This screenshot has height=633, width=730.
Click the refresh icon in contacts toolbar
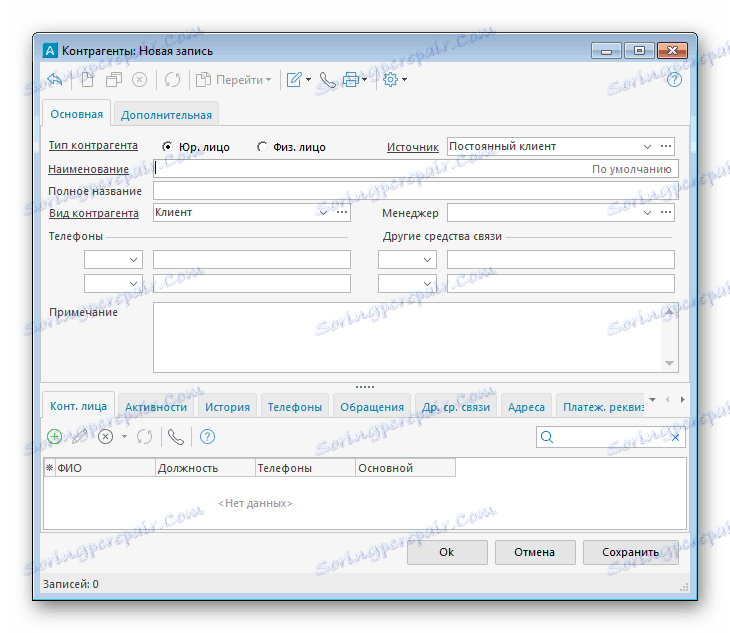click(144, 437)
